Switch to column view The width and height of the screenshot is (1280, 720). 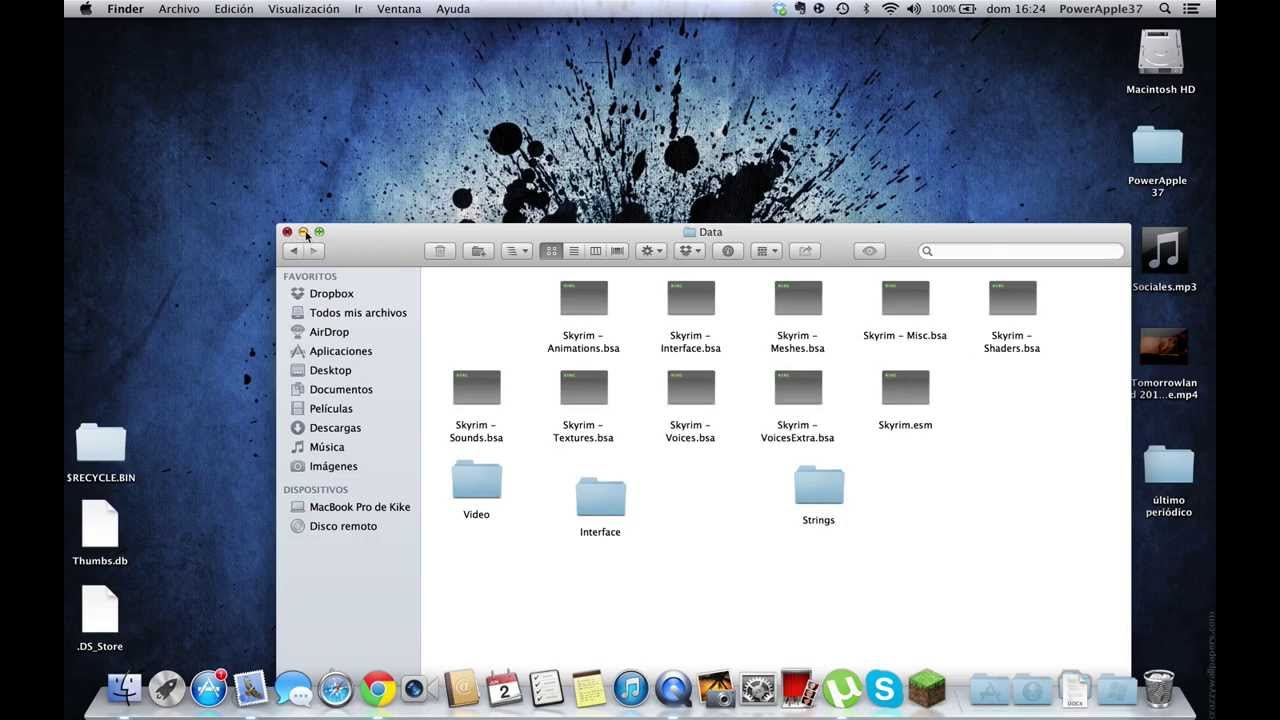point(595,251)
